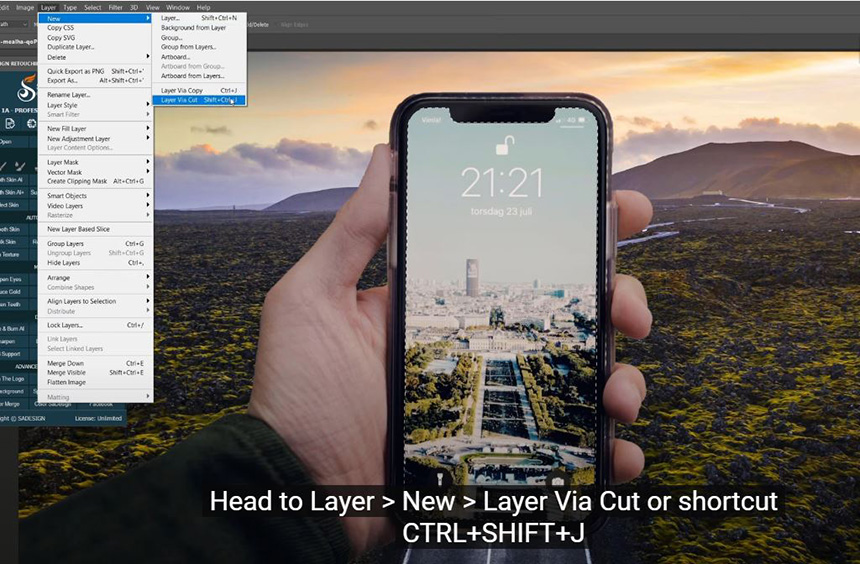Choose Artboard from Layers...
The width and height of the screenshot is (860, 564).
[x=200, y=76]
